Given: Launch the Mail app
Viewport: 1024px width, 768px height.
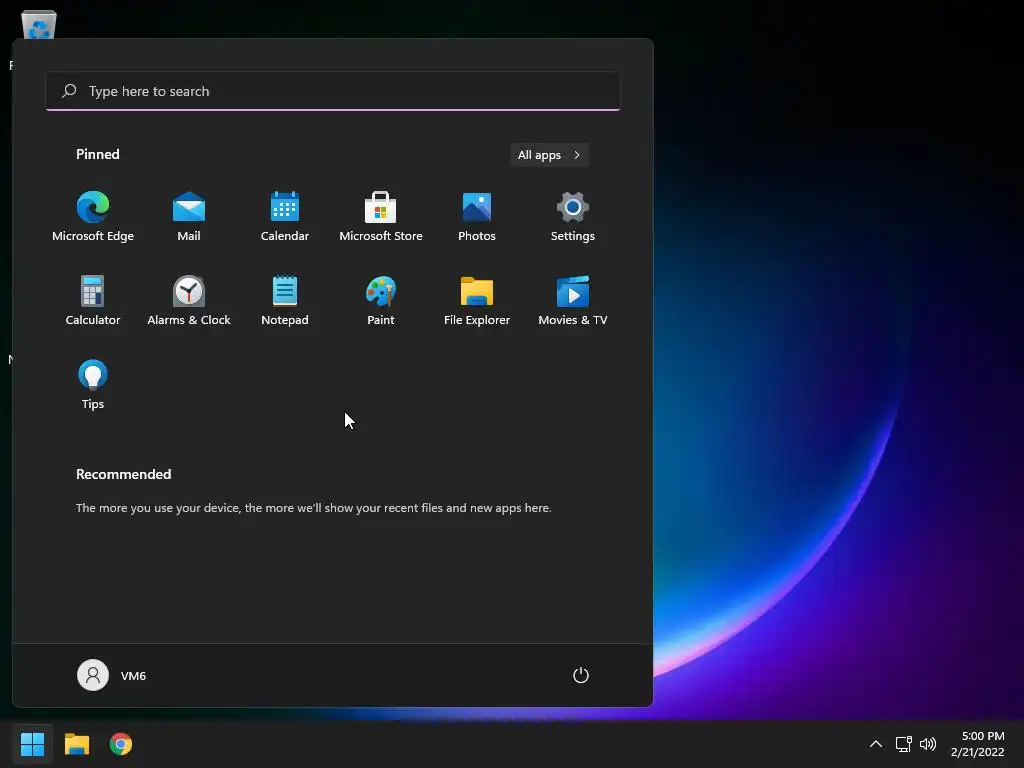Looking at the screenshot, I should [189, 217].
